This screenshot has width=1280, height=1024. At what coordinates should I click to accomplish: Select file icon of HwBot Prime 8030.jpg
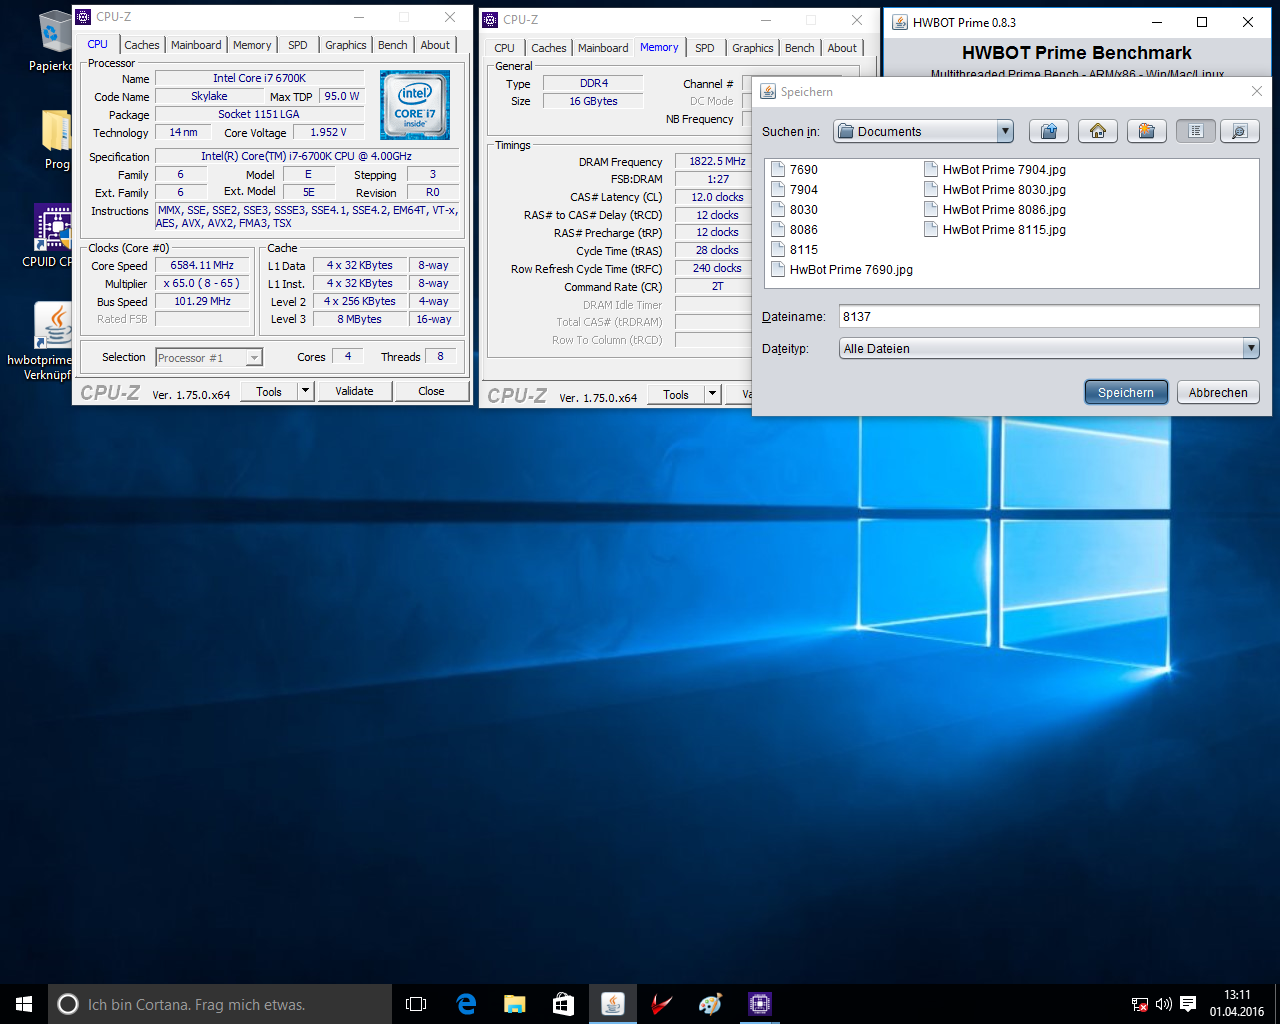coord(930,189)
